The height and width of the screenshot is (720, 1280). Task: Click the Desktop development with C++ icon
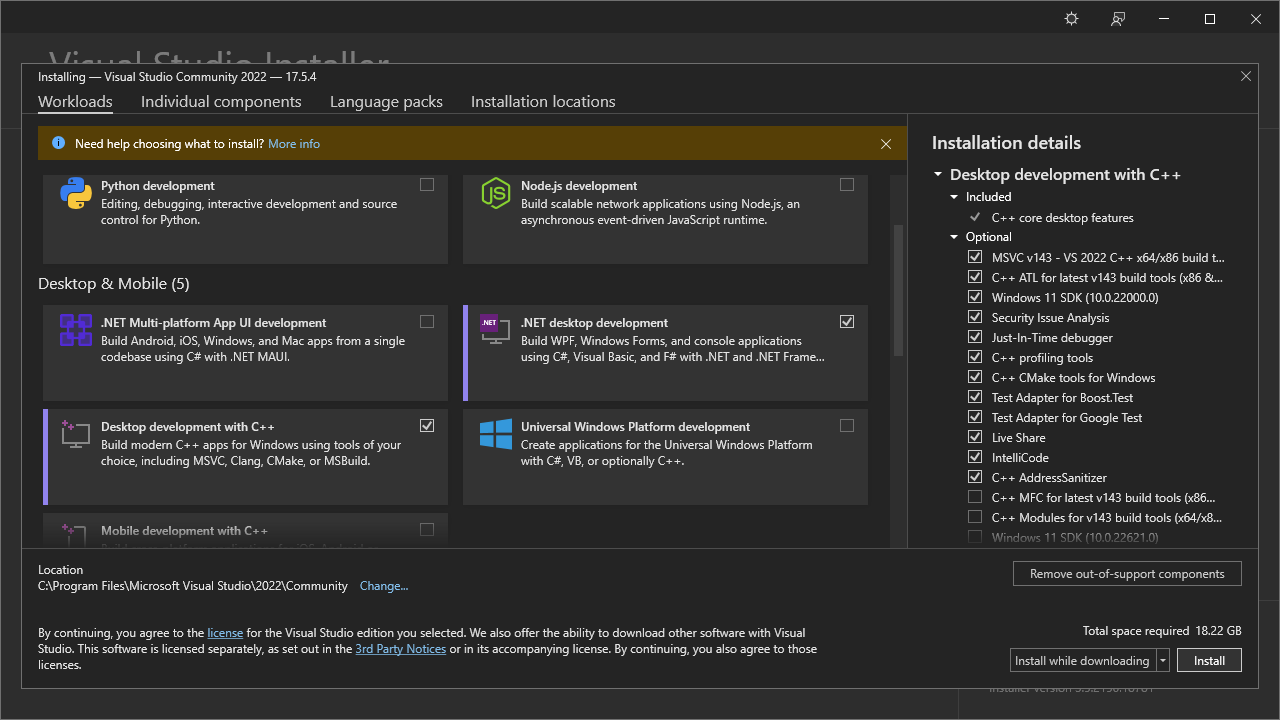click(76, 433)
